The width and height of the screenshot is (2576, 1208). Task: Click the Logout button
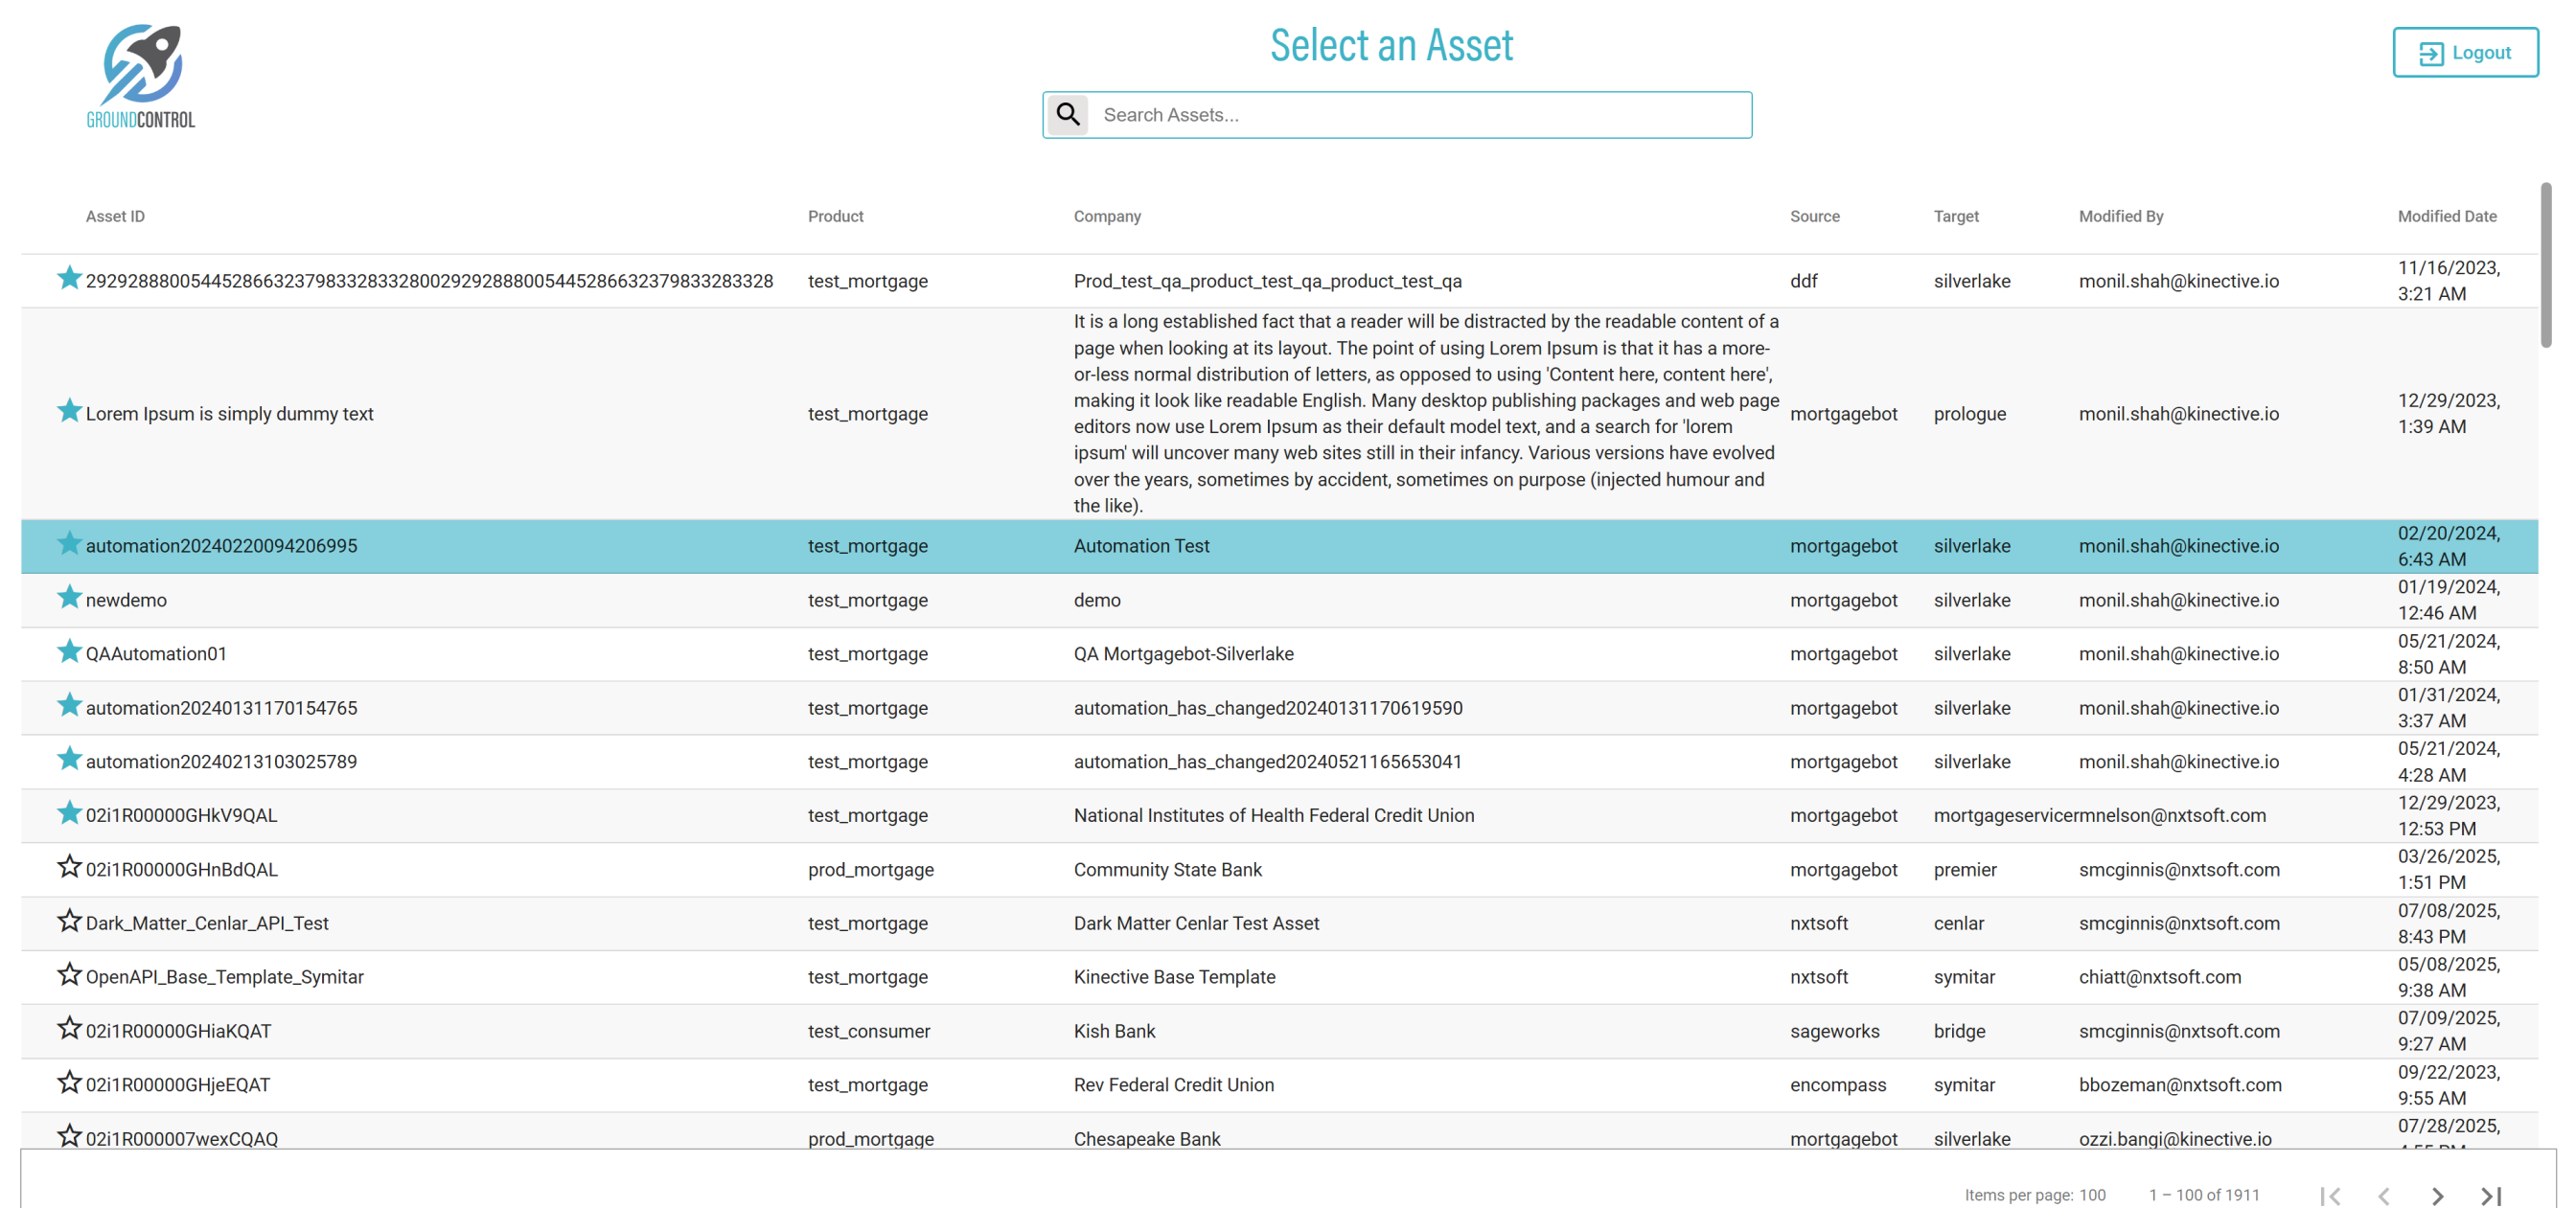[2464, 53]
